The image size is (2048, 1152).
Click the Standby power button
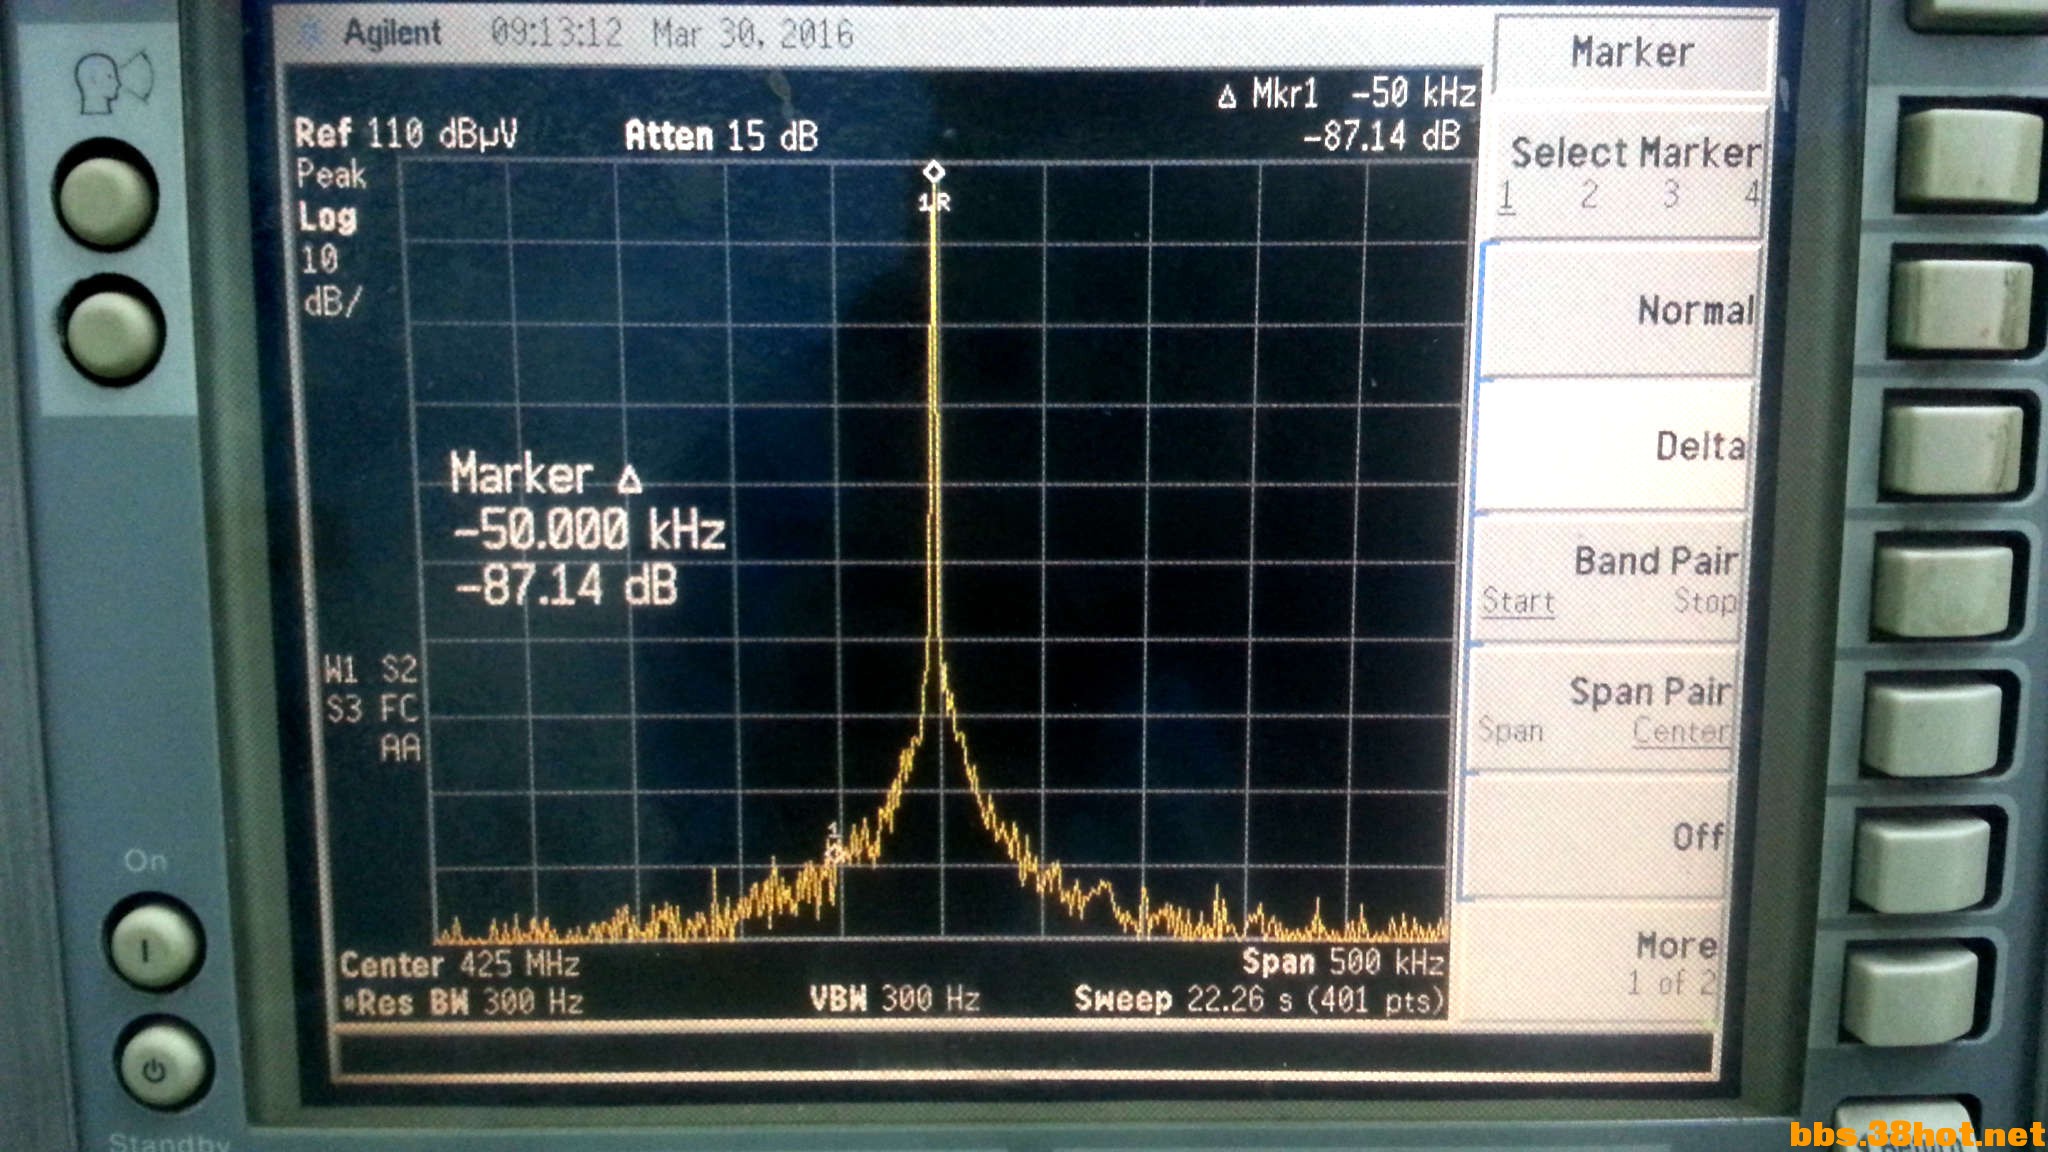click(160, 1064)
